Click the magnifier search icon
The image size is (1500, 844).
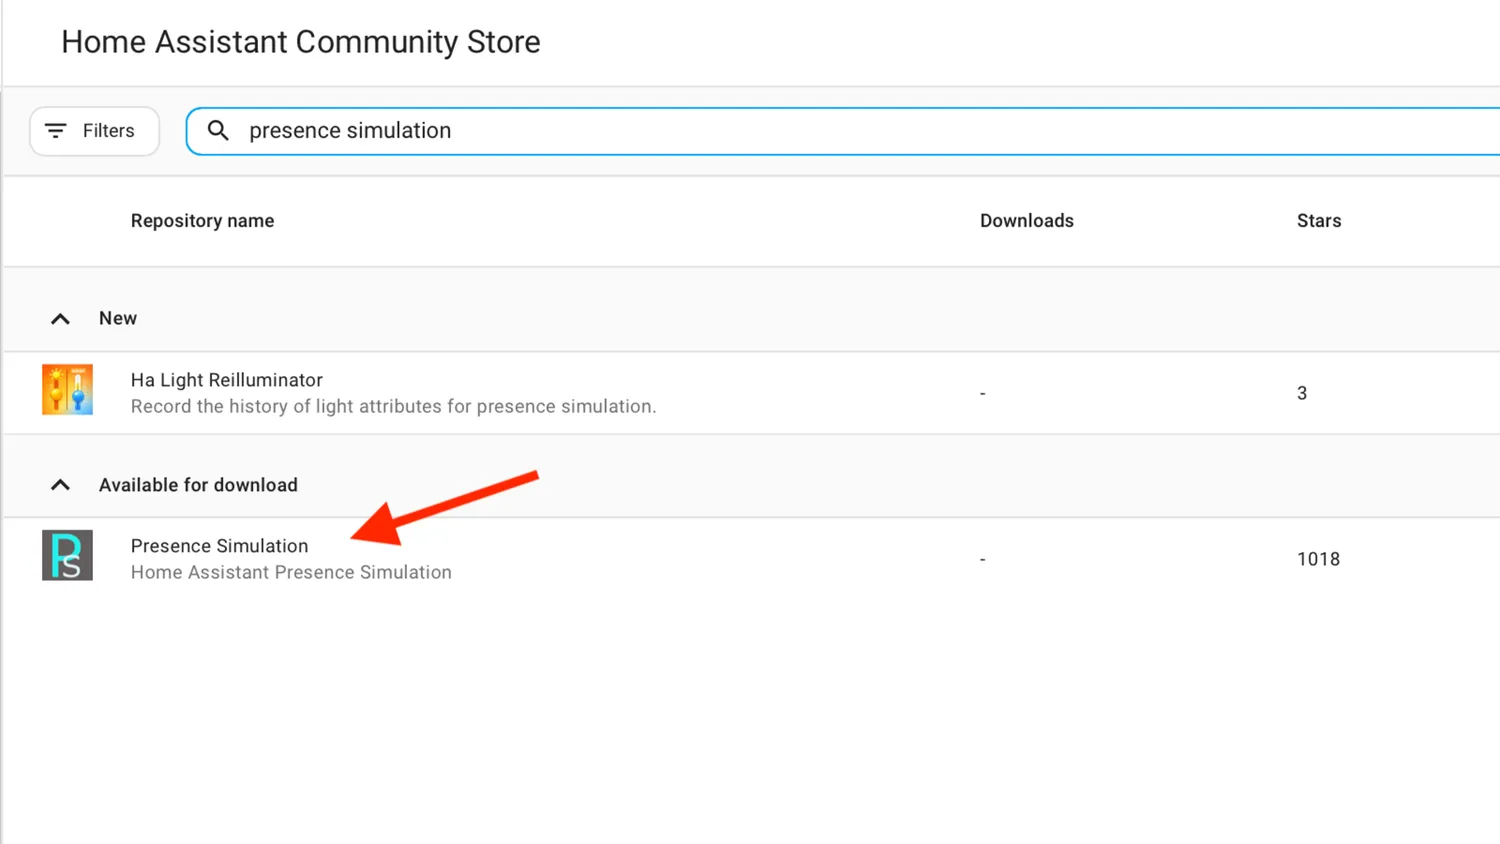218,130
